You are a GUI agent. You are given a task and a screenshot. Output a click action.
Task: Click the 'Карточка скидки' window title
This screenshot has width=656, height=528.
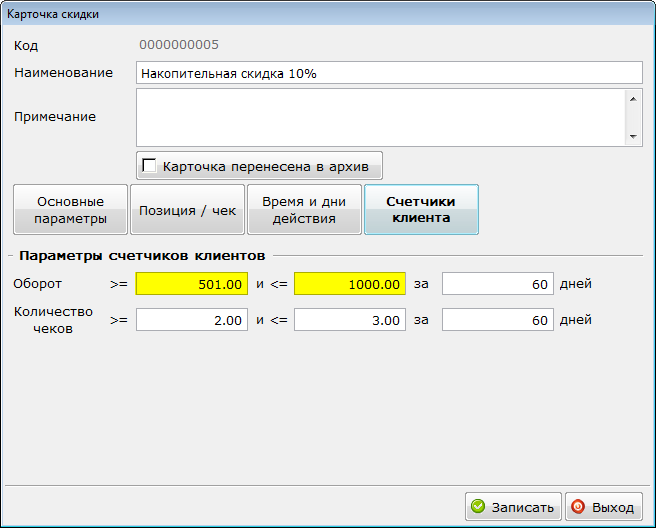53,14
